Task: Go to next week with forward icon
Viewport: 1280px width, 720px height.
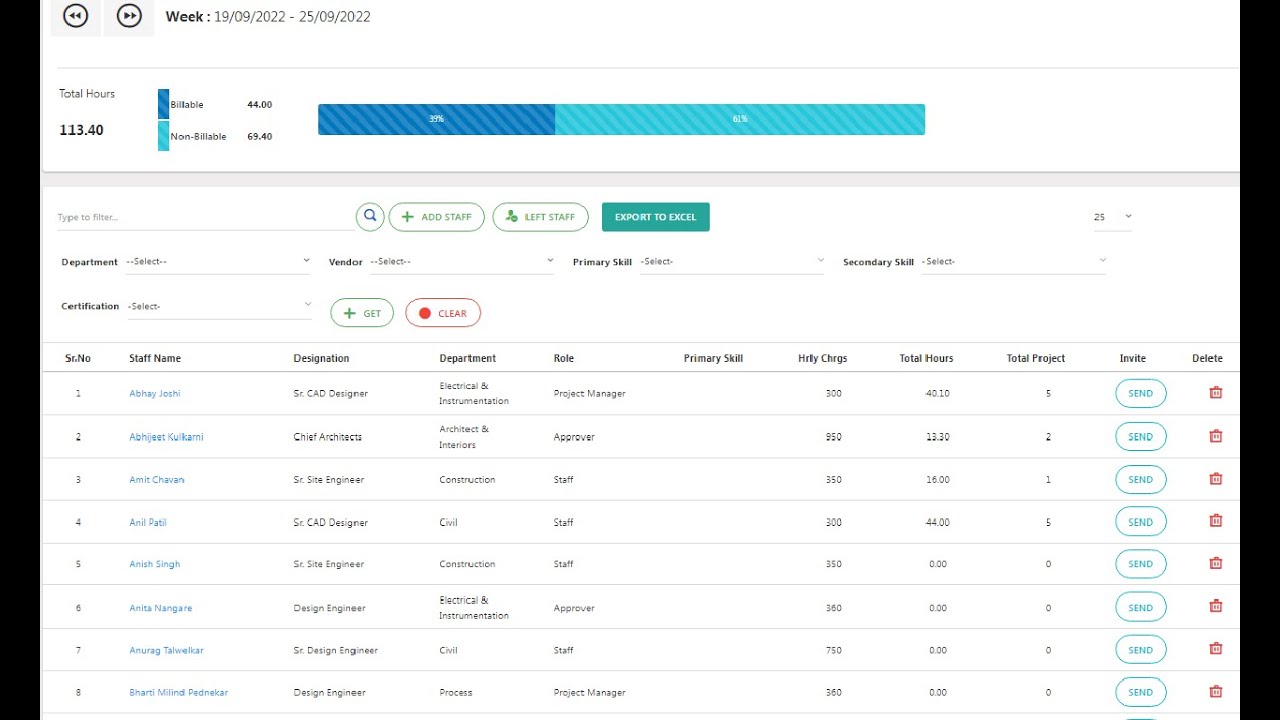Action: [129, 16]
